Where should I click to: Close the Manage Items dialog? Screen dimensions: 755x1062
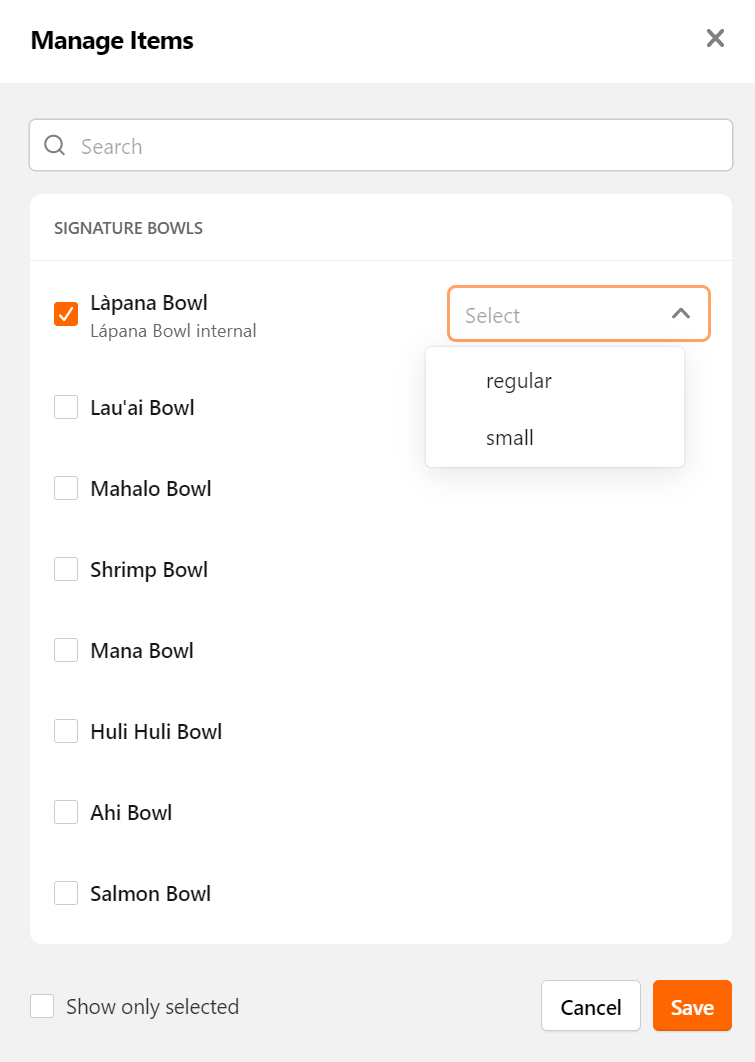click(715, 39)
